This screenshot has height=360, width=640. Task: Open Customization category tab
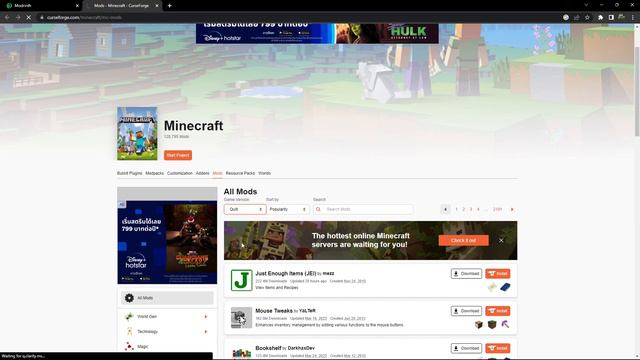click(180, 173)
